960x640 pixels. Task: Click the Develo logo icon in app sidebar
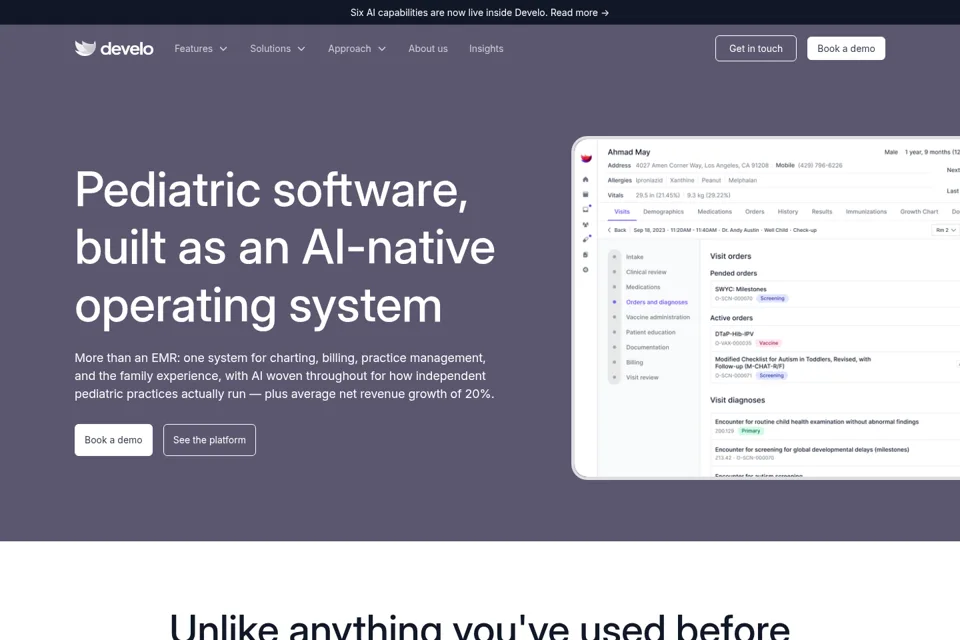586,159
